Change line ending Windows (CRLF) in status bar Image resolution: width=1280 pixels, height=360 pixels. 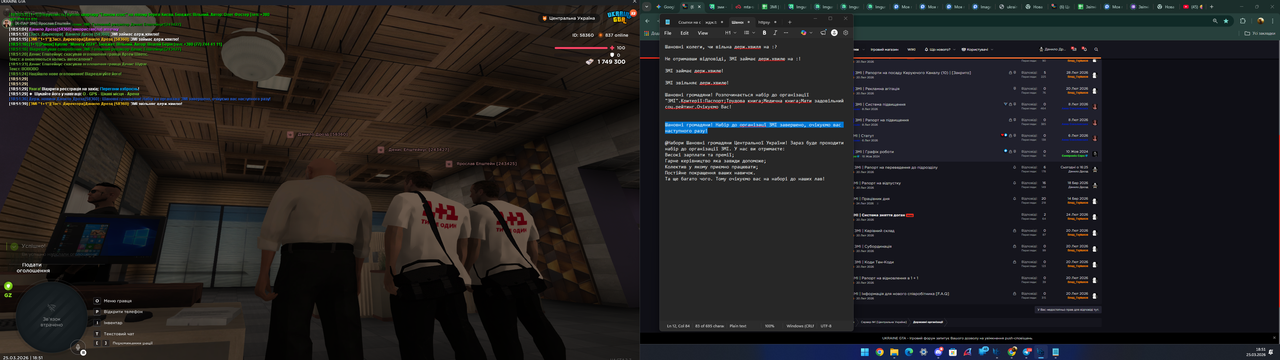click(800, 326)
